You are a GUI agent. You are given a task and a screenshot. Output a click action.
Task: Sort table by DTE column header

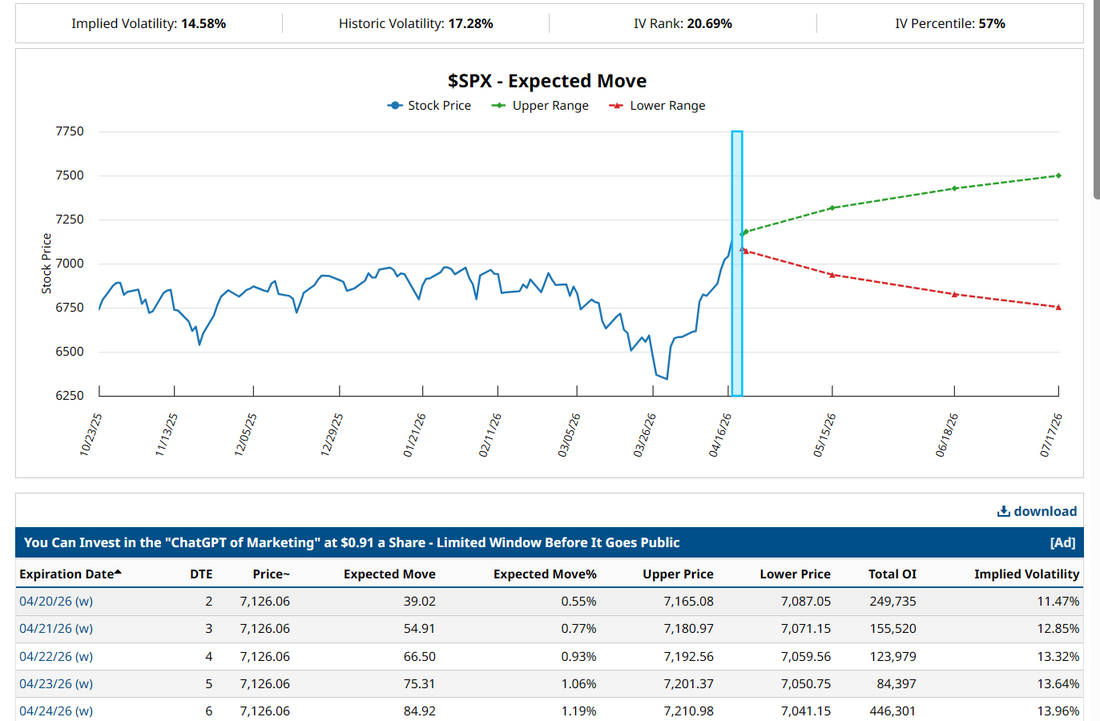click(x=200, y=574)
